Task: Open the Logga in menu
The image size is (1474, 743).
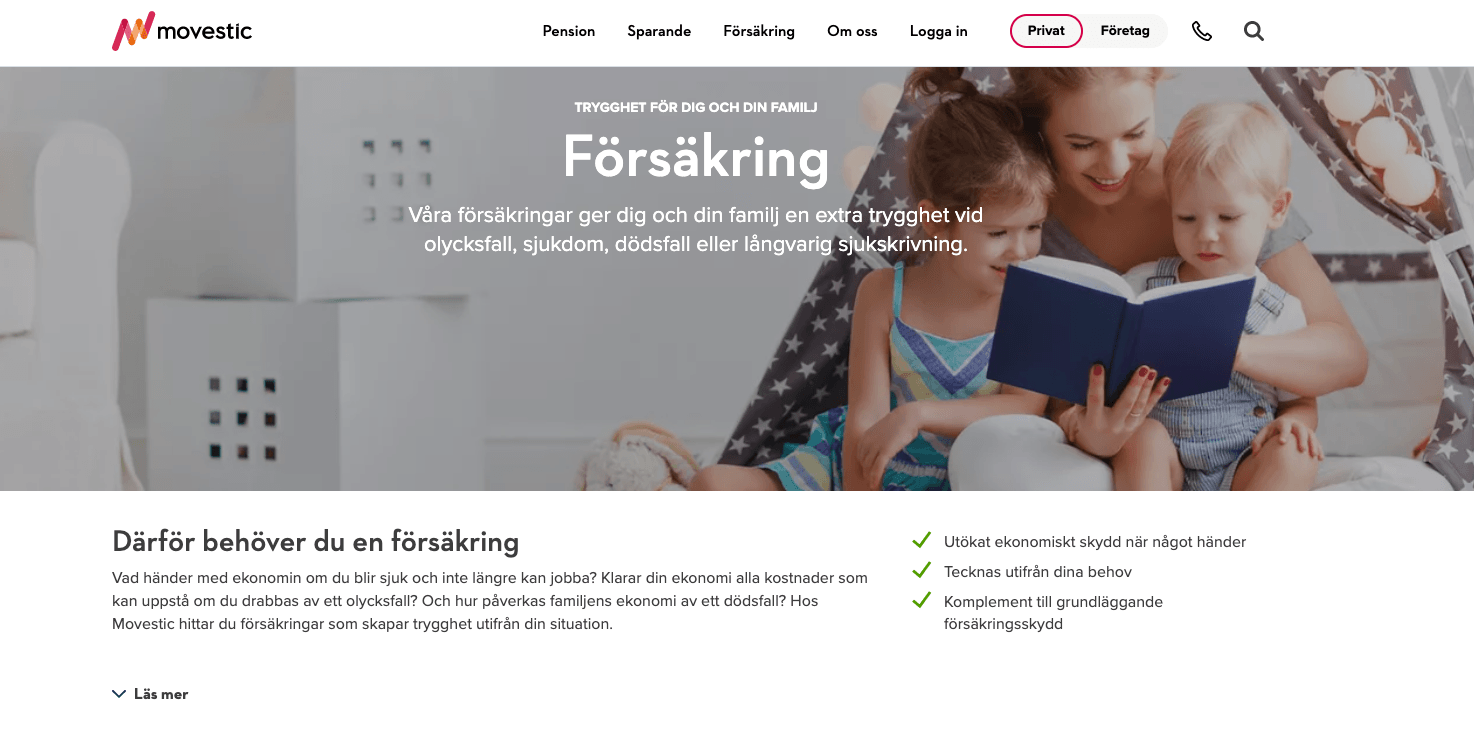Action: (x=939, y=31)
